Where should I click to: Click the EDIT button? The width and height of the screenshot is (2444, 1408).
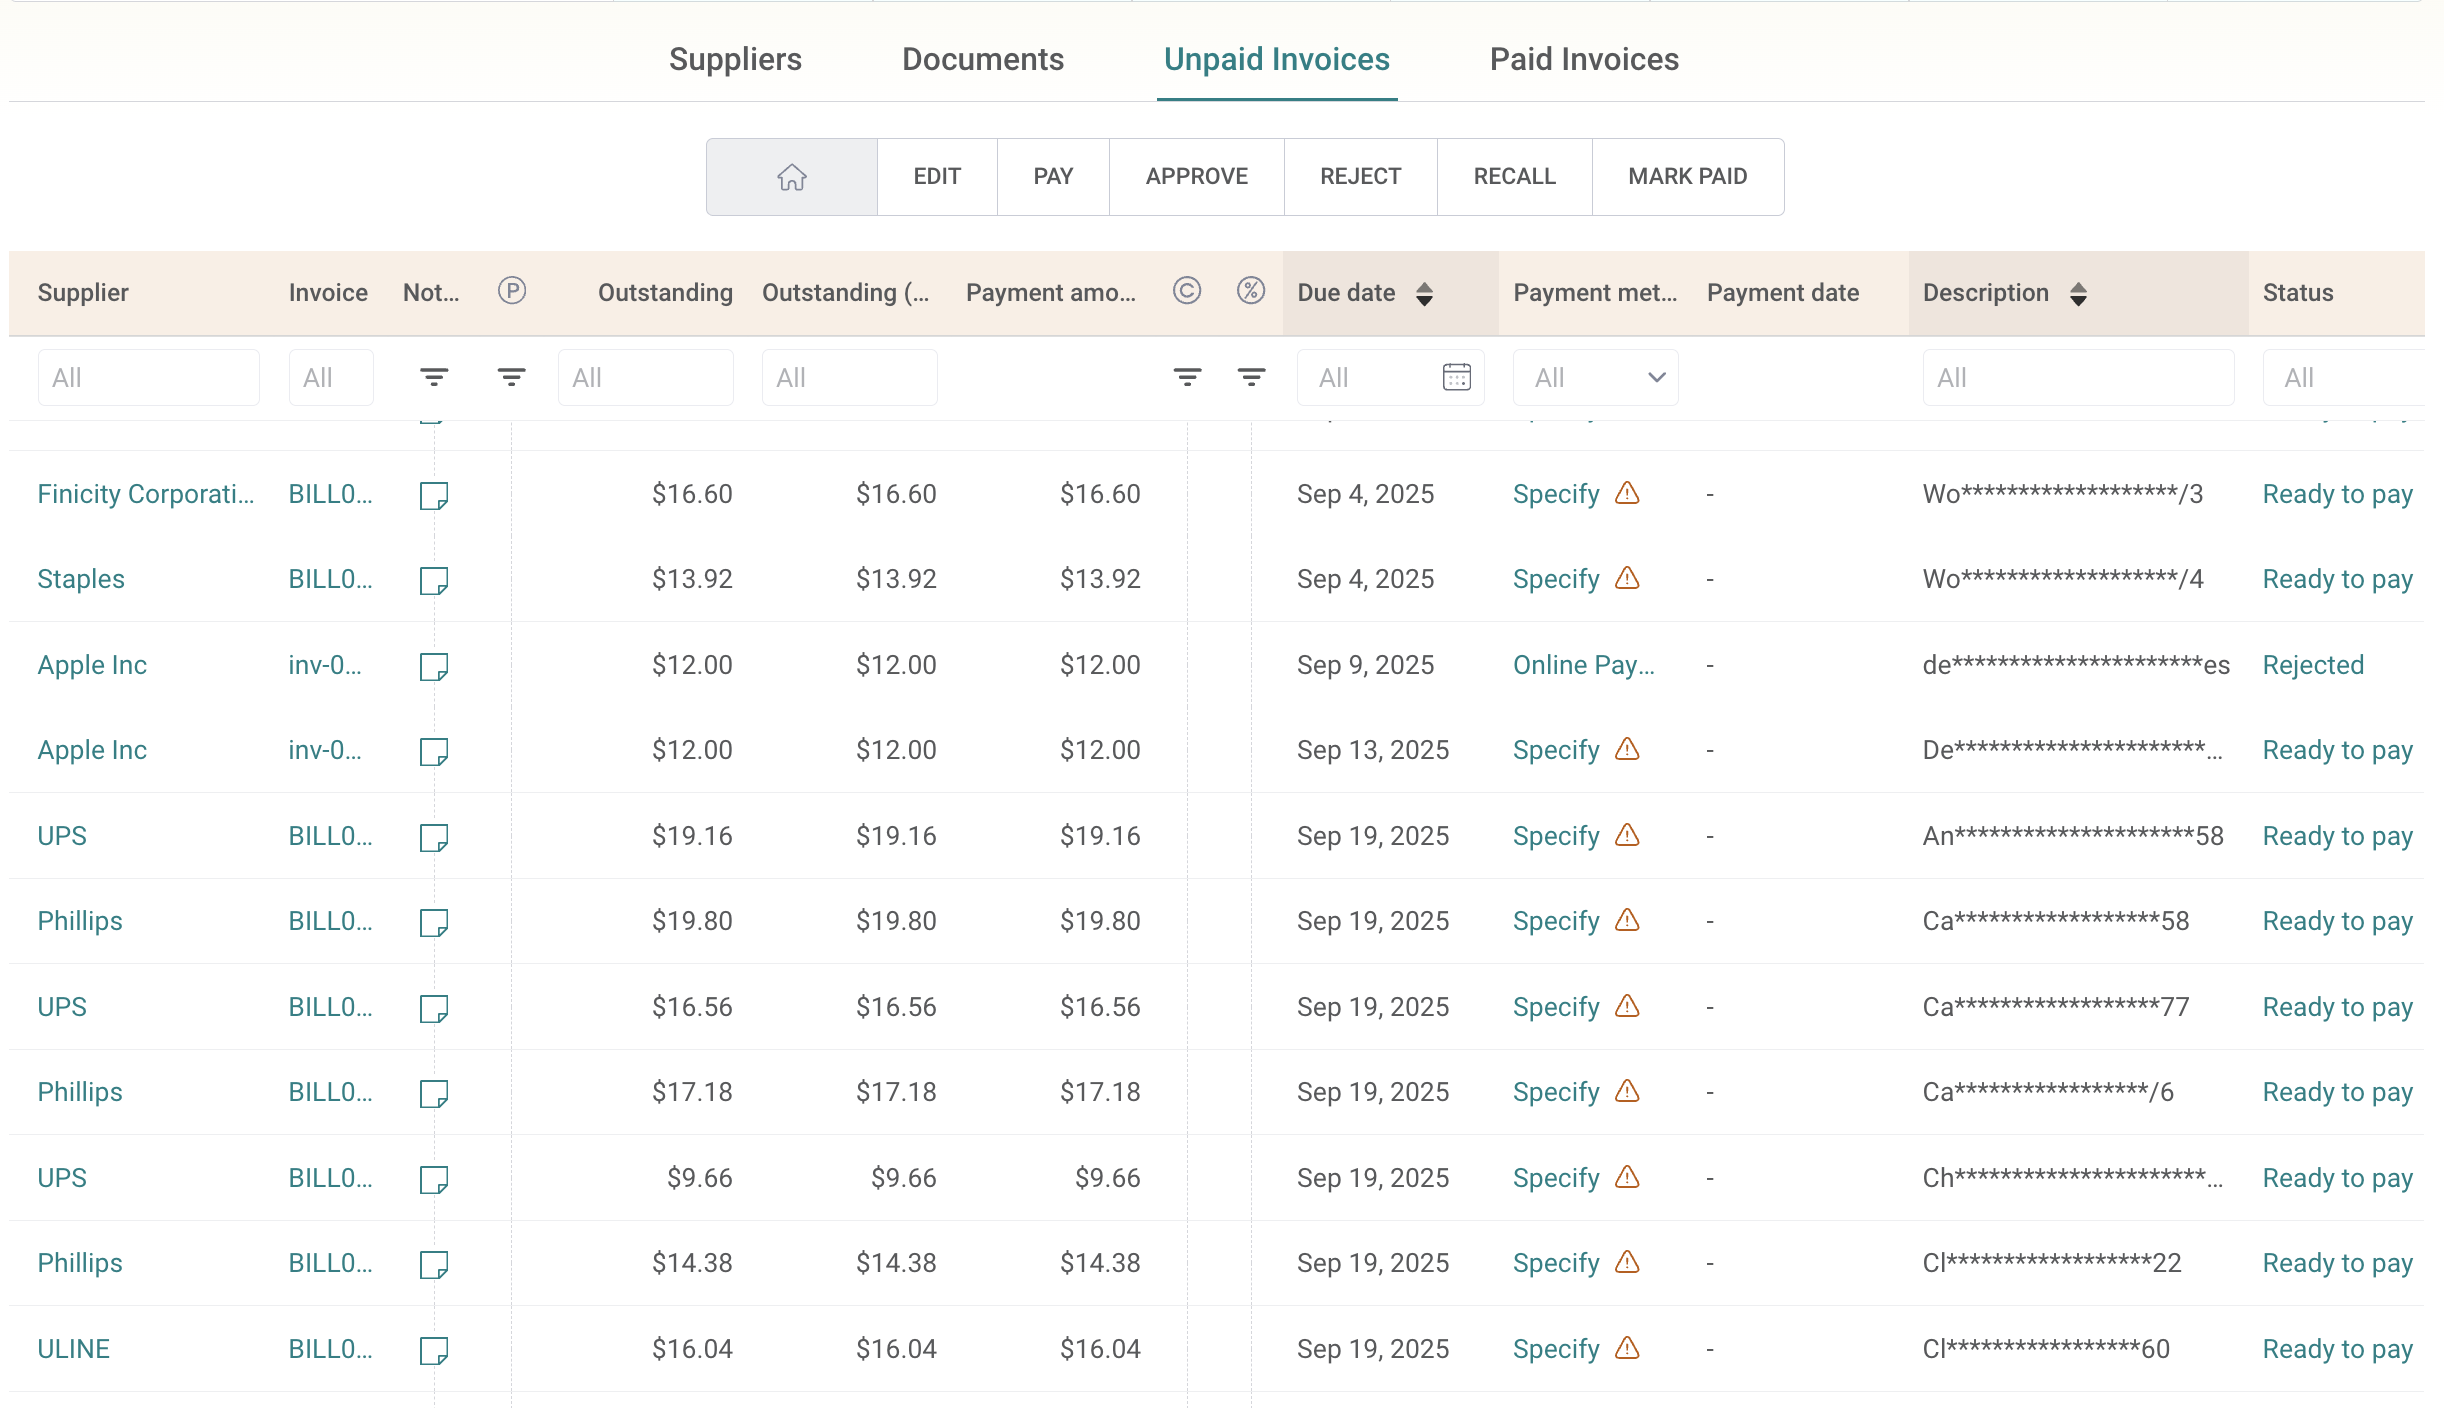pos(937,177)
